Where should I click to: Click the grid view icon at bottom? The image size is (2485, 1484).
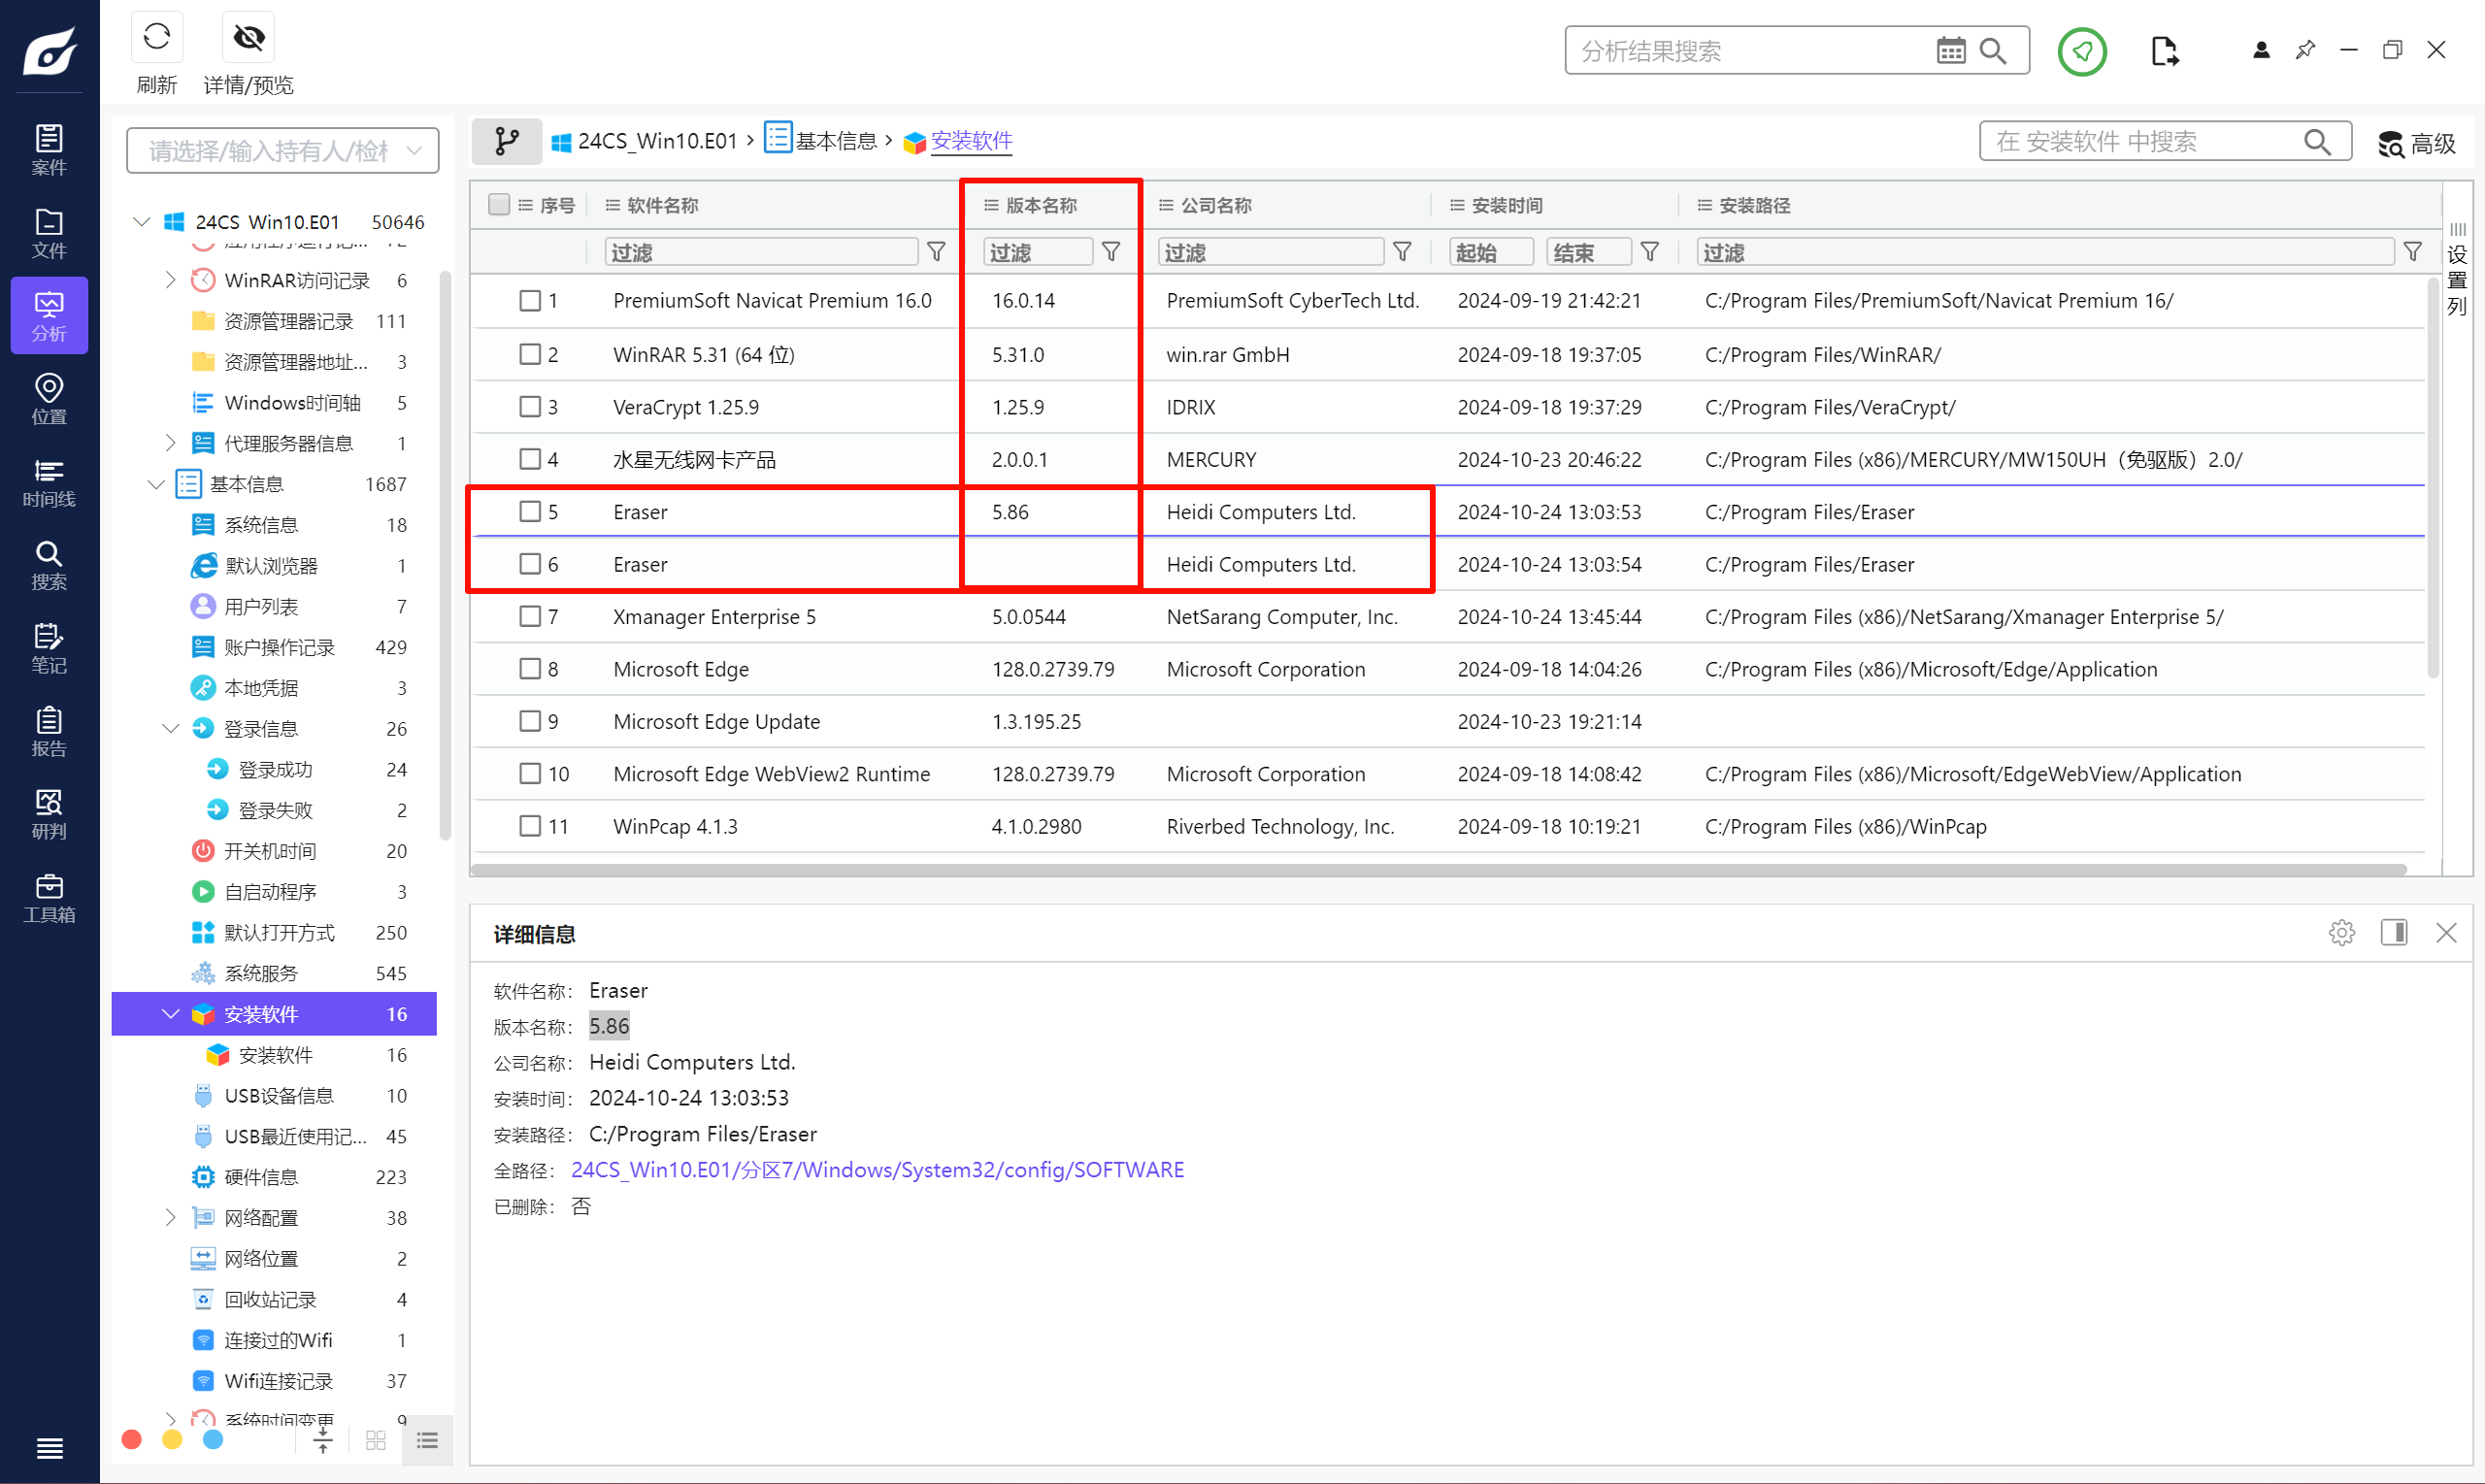[x=376, y=1440]
